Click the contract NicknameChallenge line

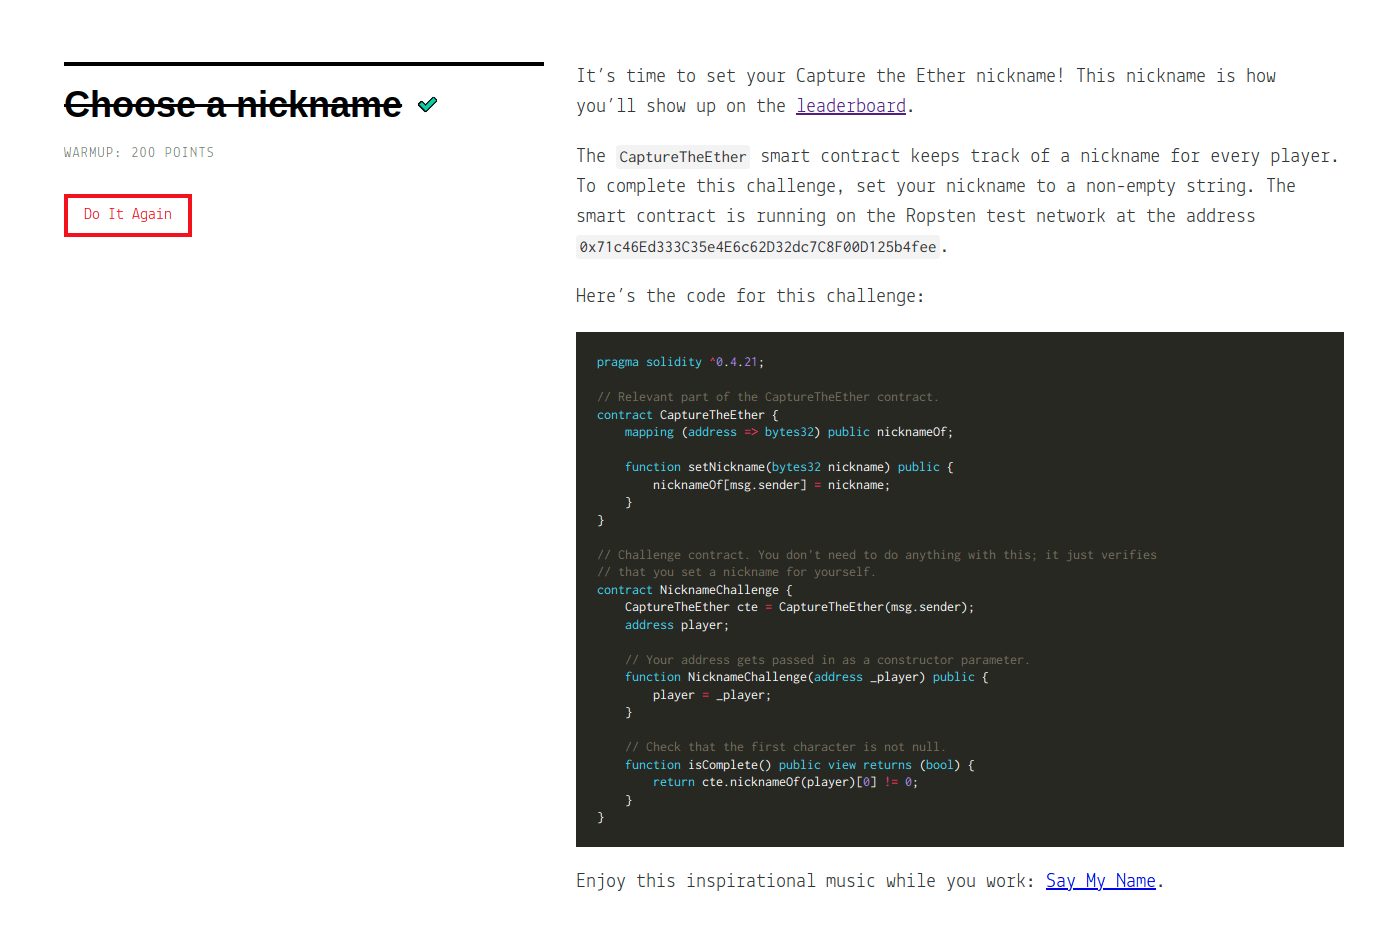tap(694, 590)
